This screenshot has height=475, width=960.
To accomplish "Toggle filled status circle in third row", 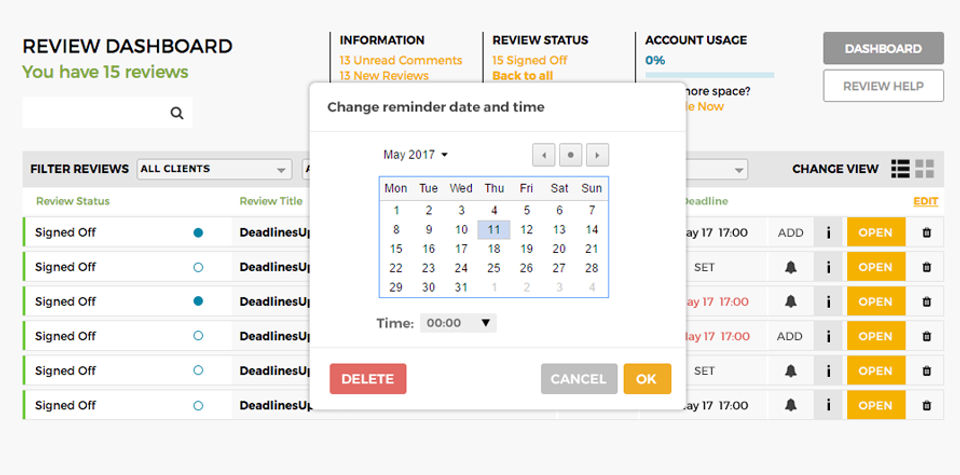I will (198, 301).
